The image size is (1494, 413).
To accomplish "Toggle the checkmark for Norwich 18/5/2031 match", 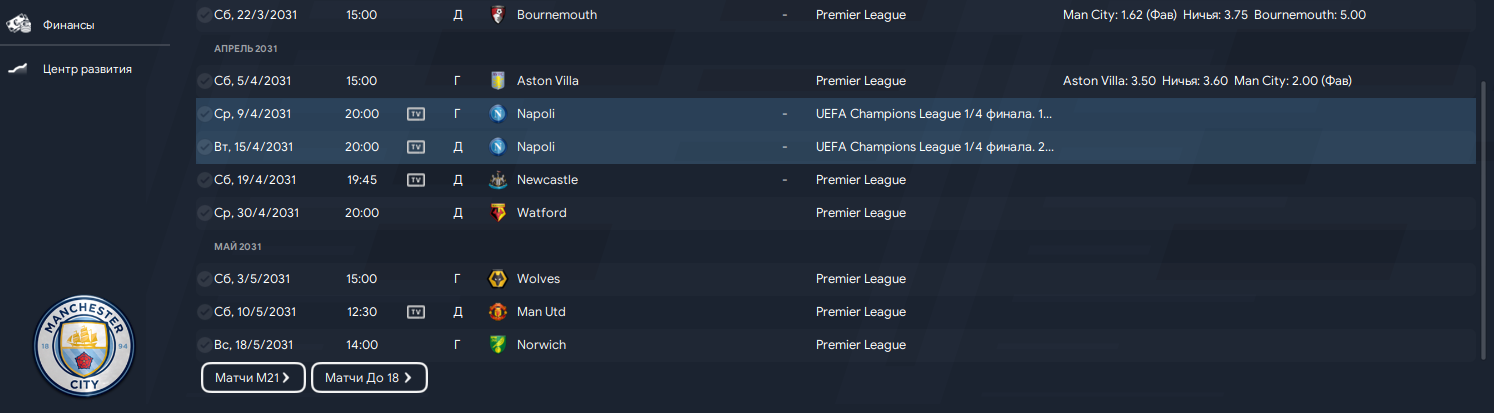I will point(205,345).
